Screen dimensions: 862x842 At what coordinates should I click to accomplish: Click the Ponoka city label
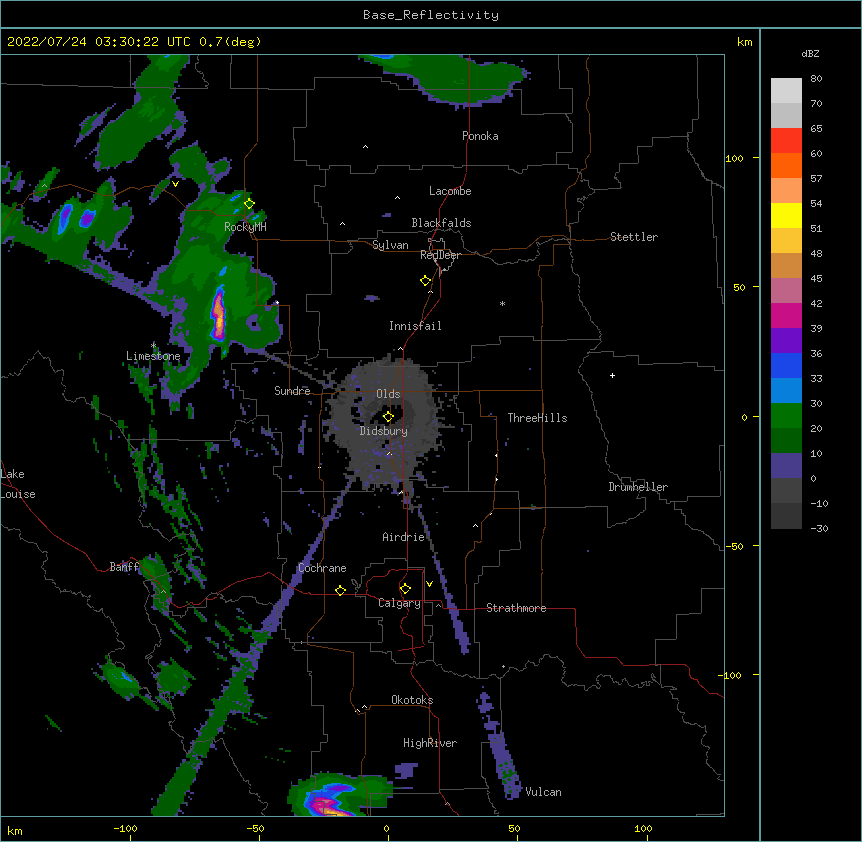click(480, 136)
